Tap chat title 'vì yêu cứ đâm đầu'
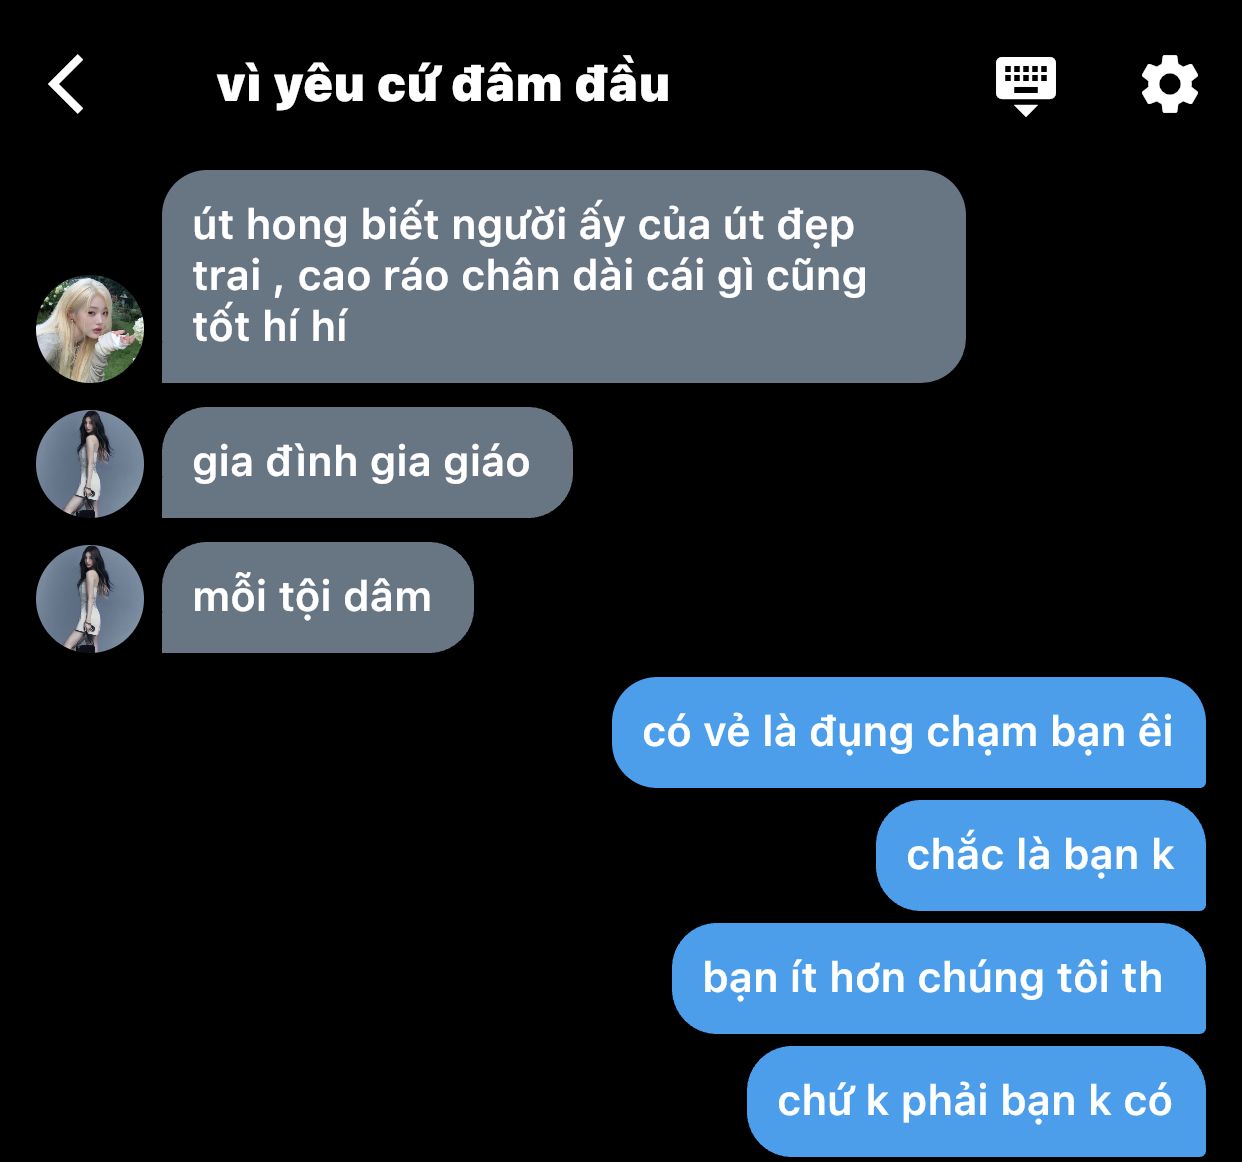The image size is (1242, 1162). (x=443, y=85)
